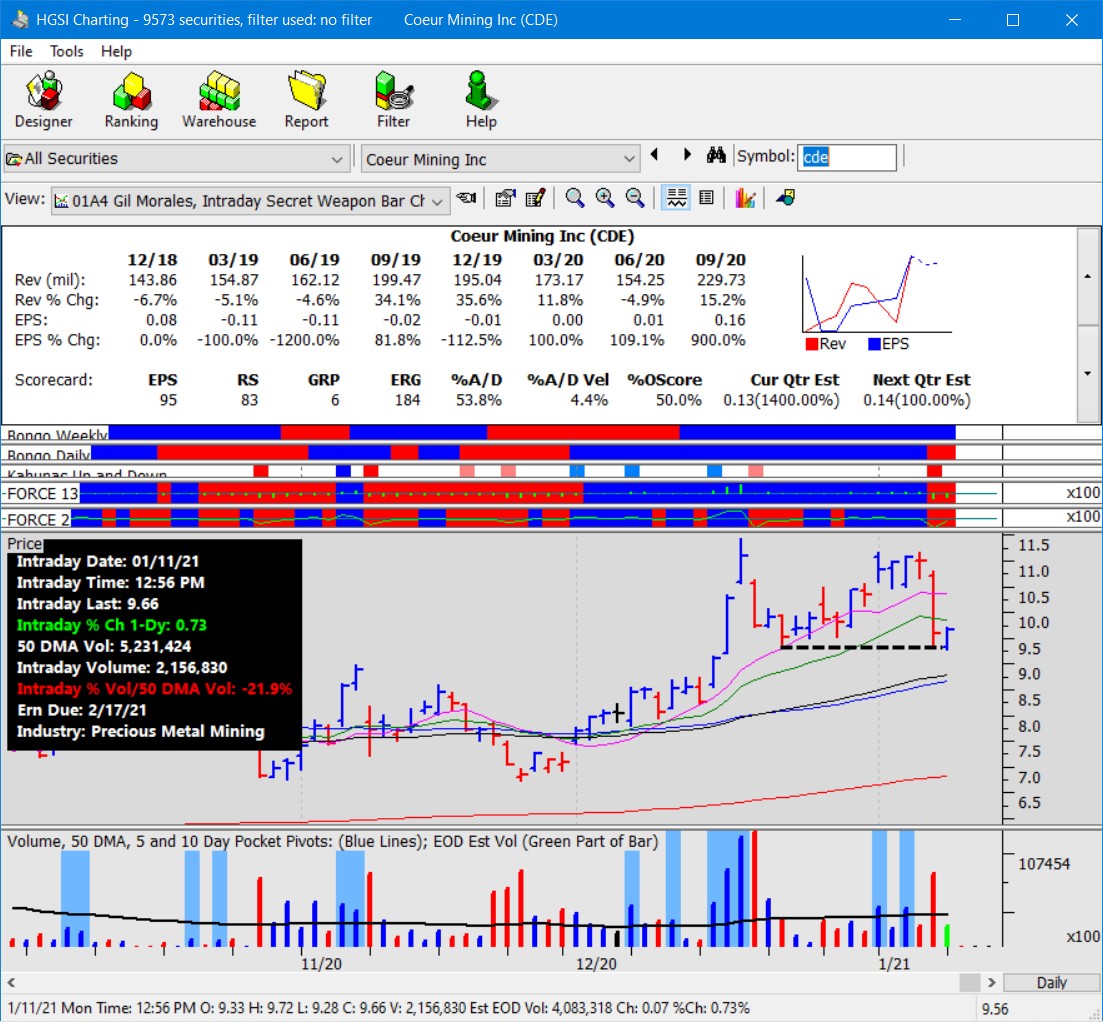The image size is (1103, 1022).
Task: Open the File menu
Action: (x=21, y=51)
